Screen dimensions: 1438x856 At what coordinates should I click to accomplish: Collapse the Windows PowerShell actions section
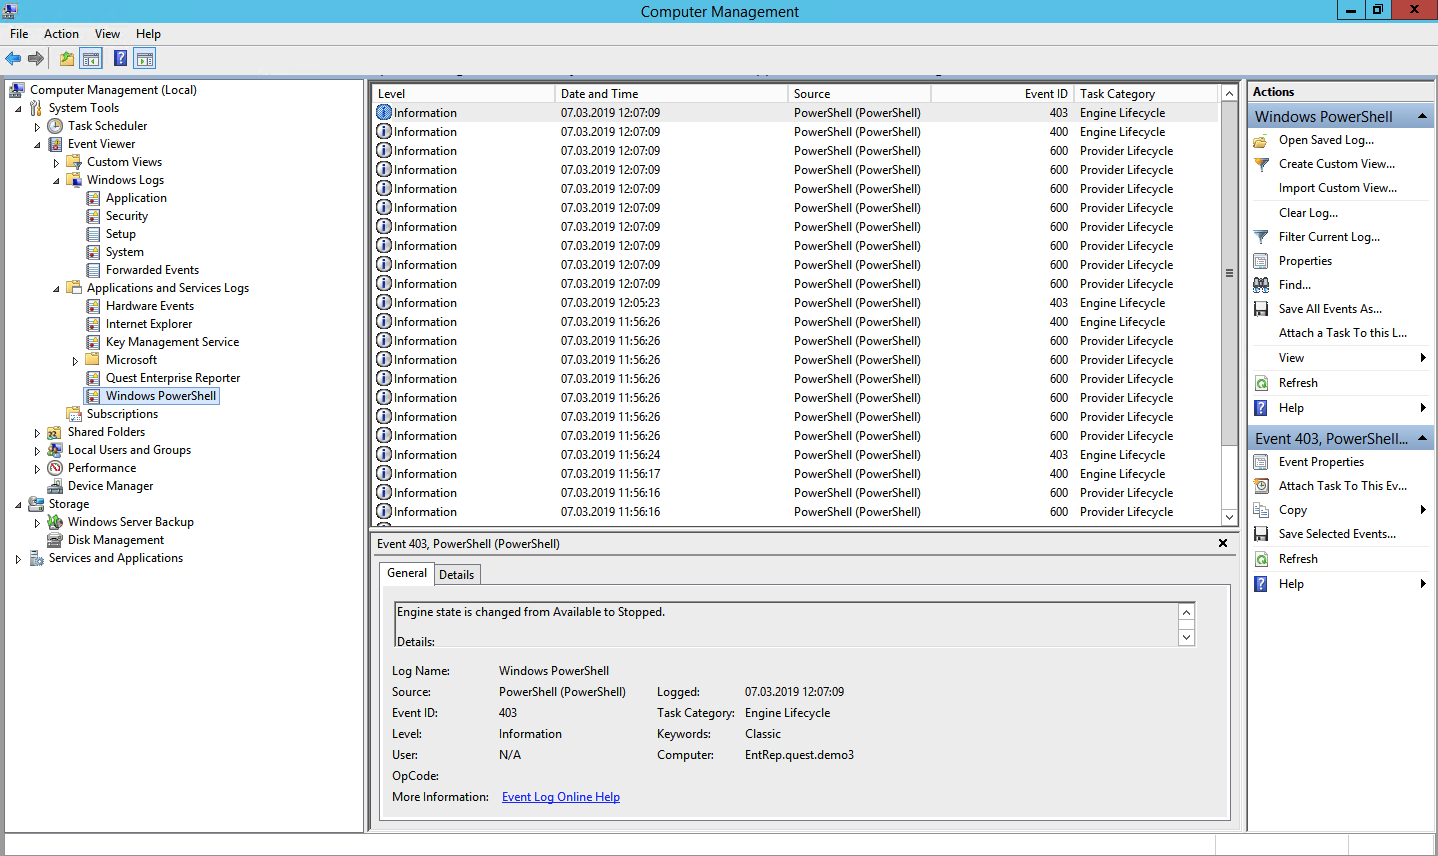point(1422,116)
